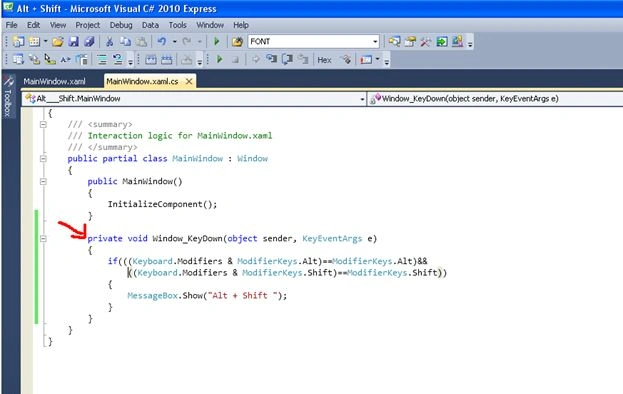Open the Window menu
The height and width of the screenshot is (394, 623).
[x=210, y=25]
